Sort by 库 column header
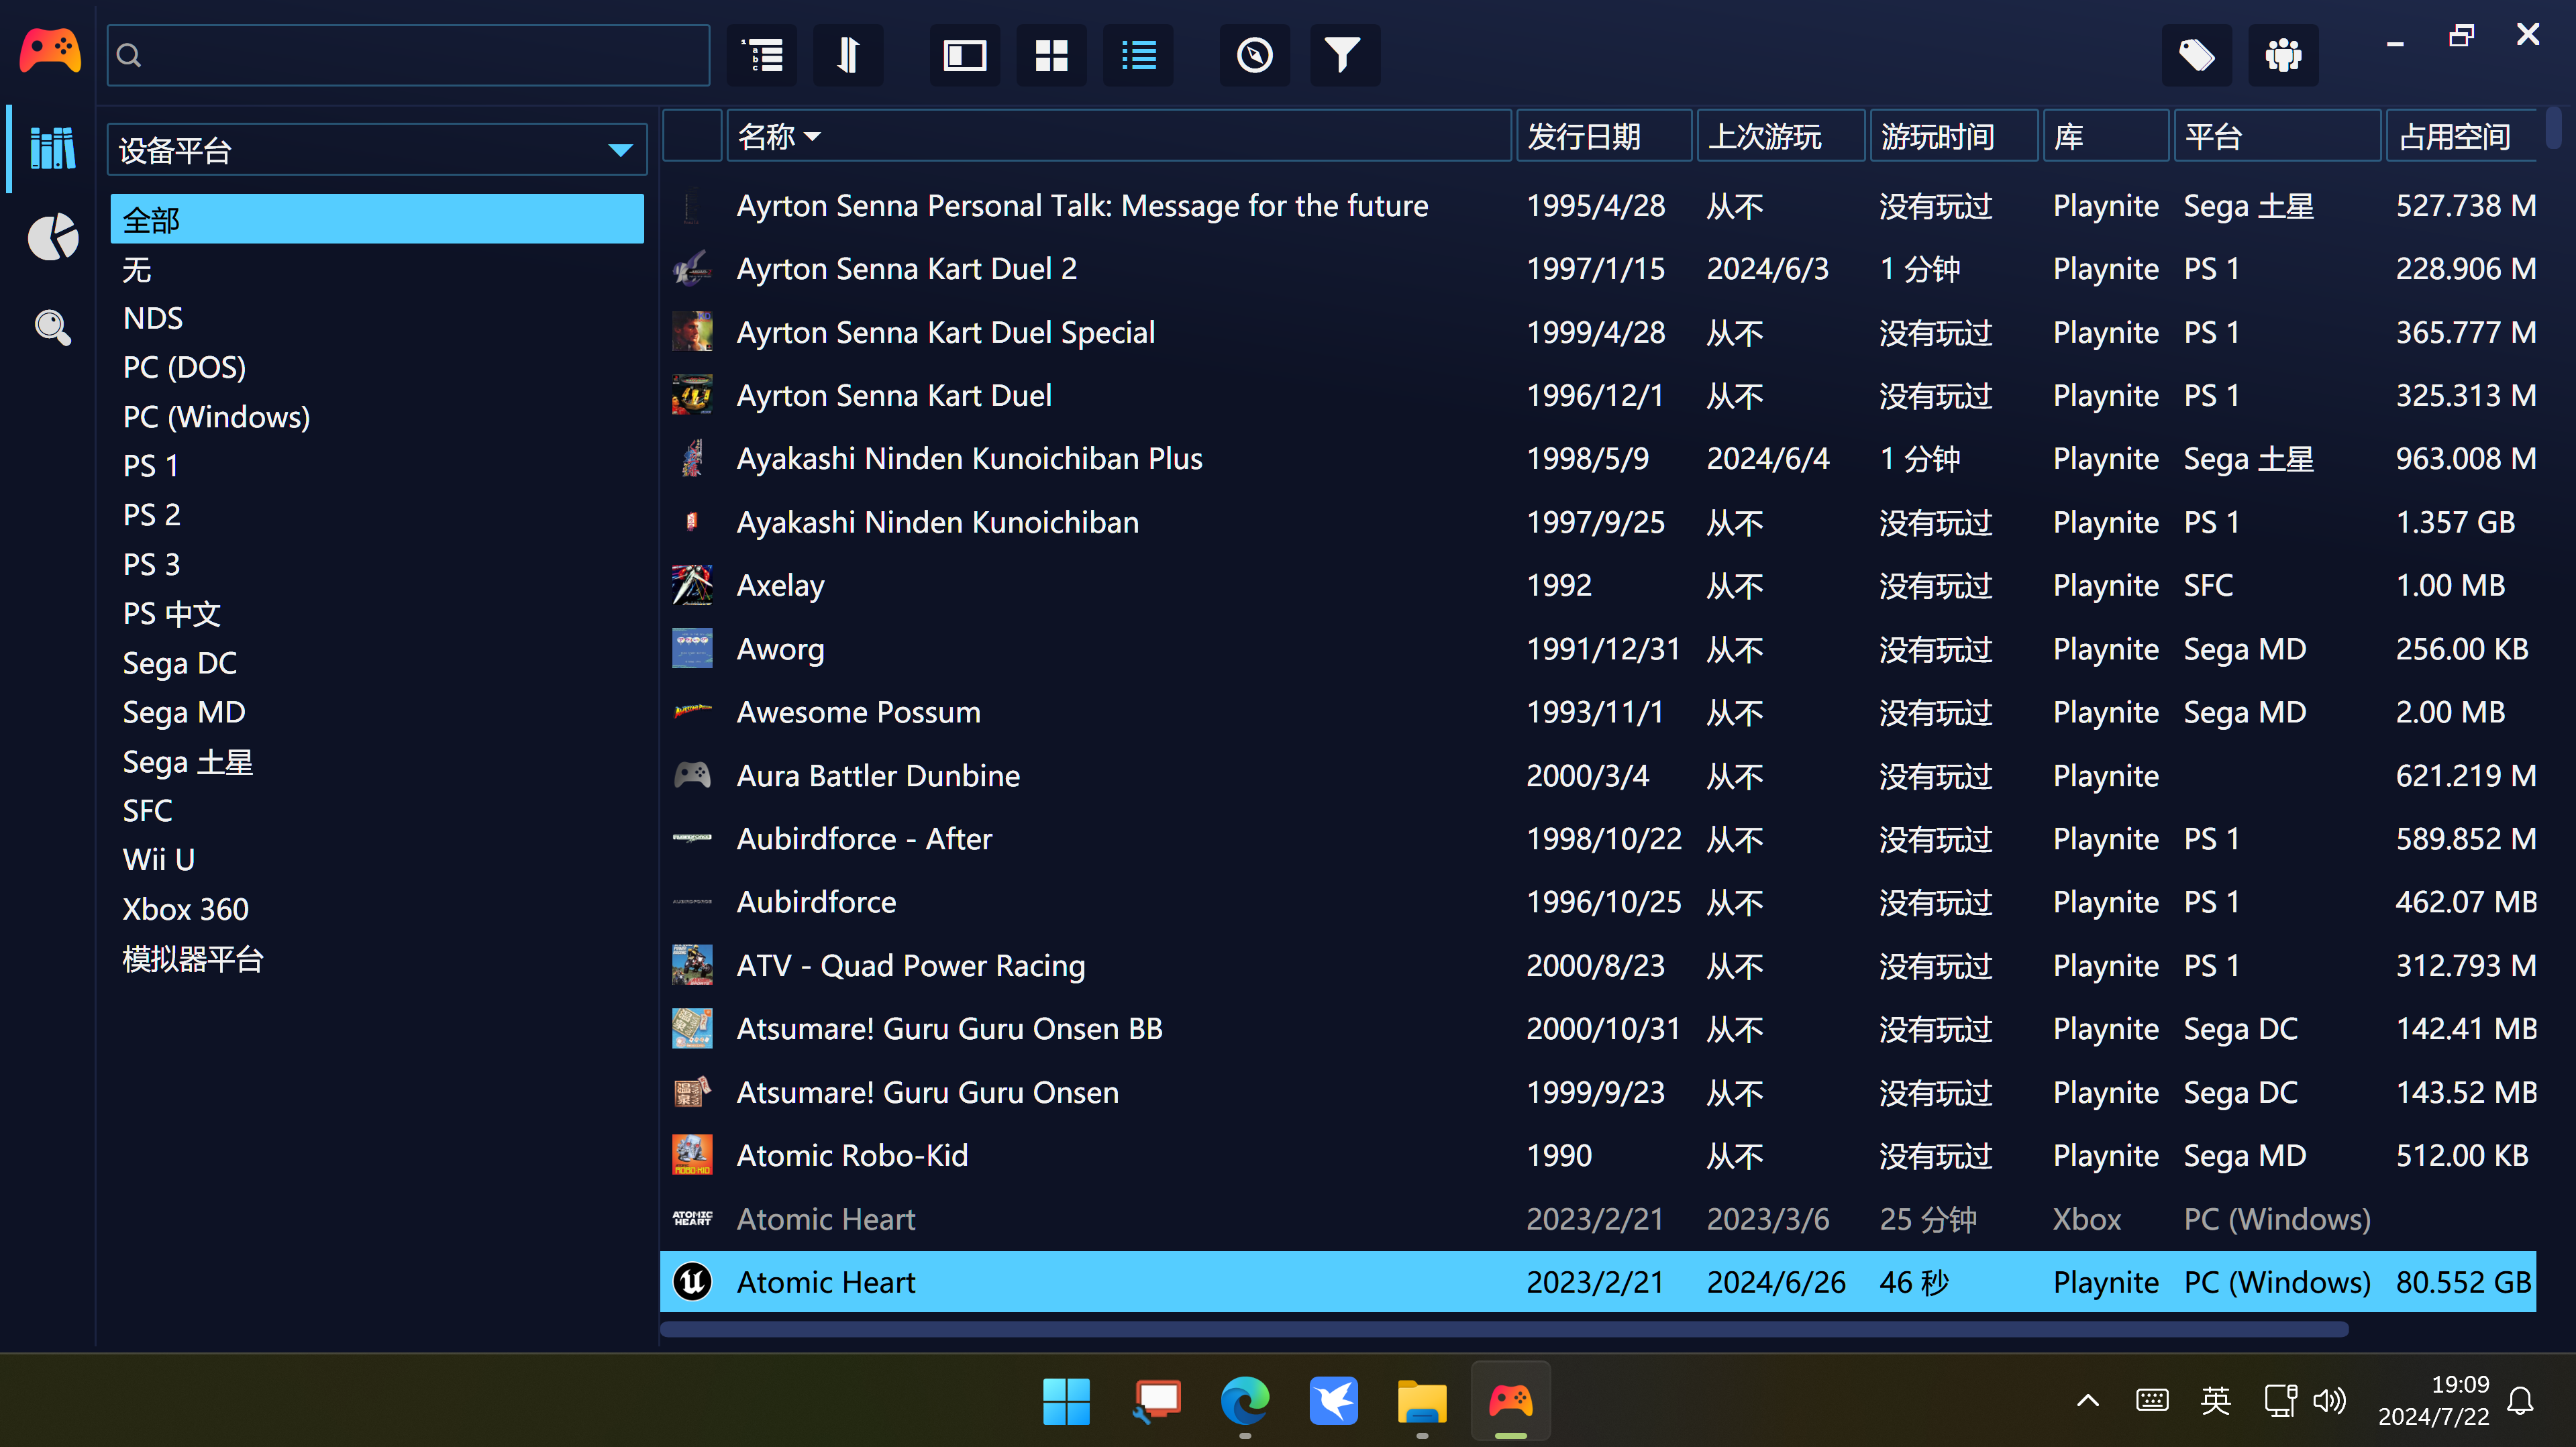This screenshot has width=2576, height=1447. pos(2106,136)
